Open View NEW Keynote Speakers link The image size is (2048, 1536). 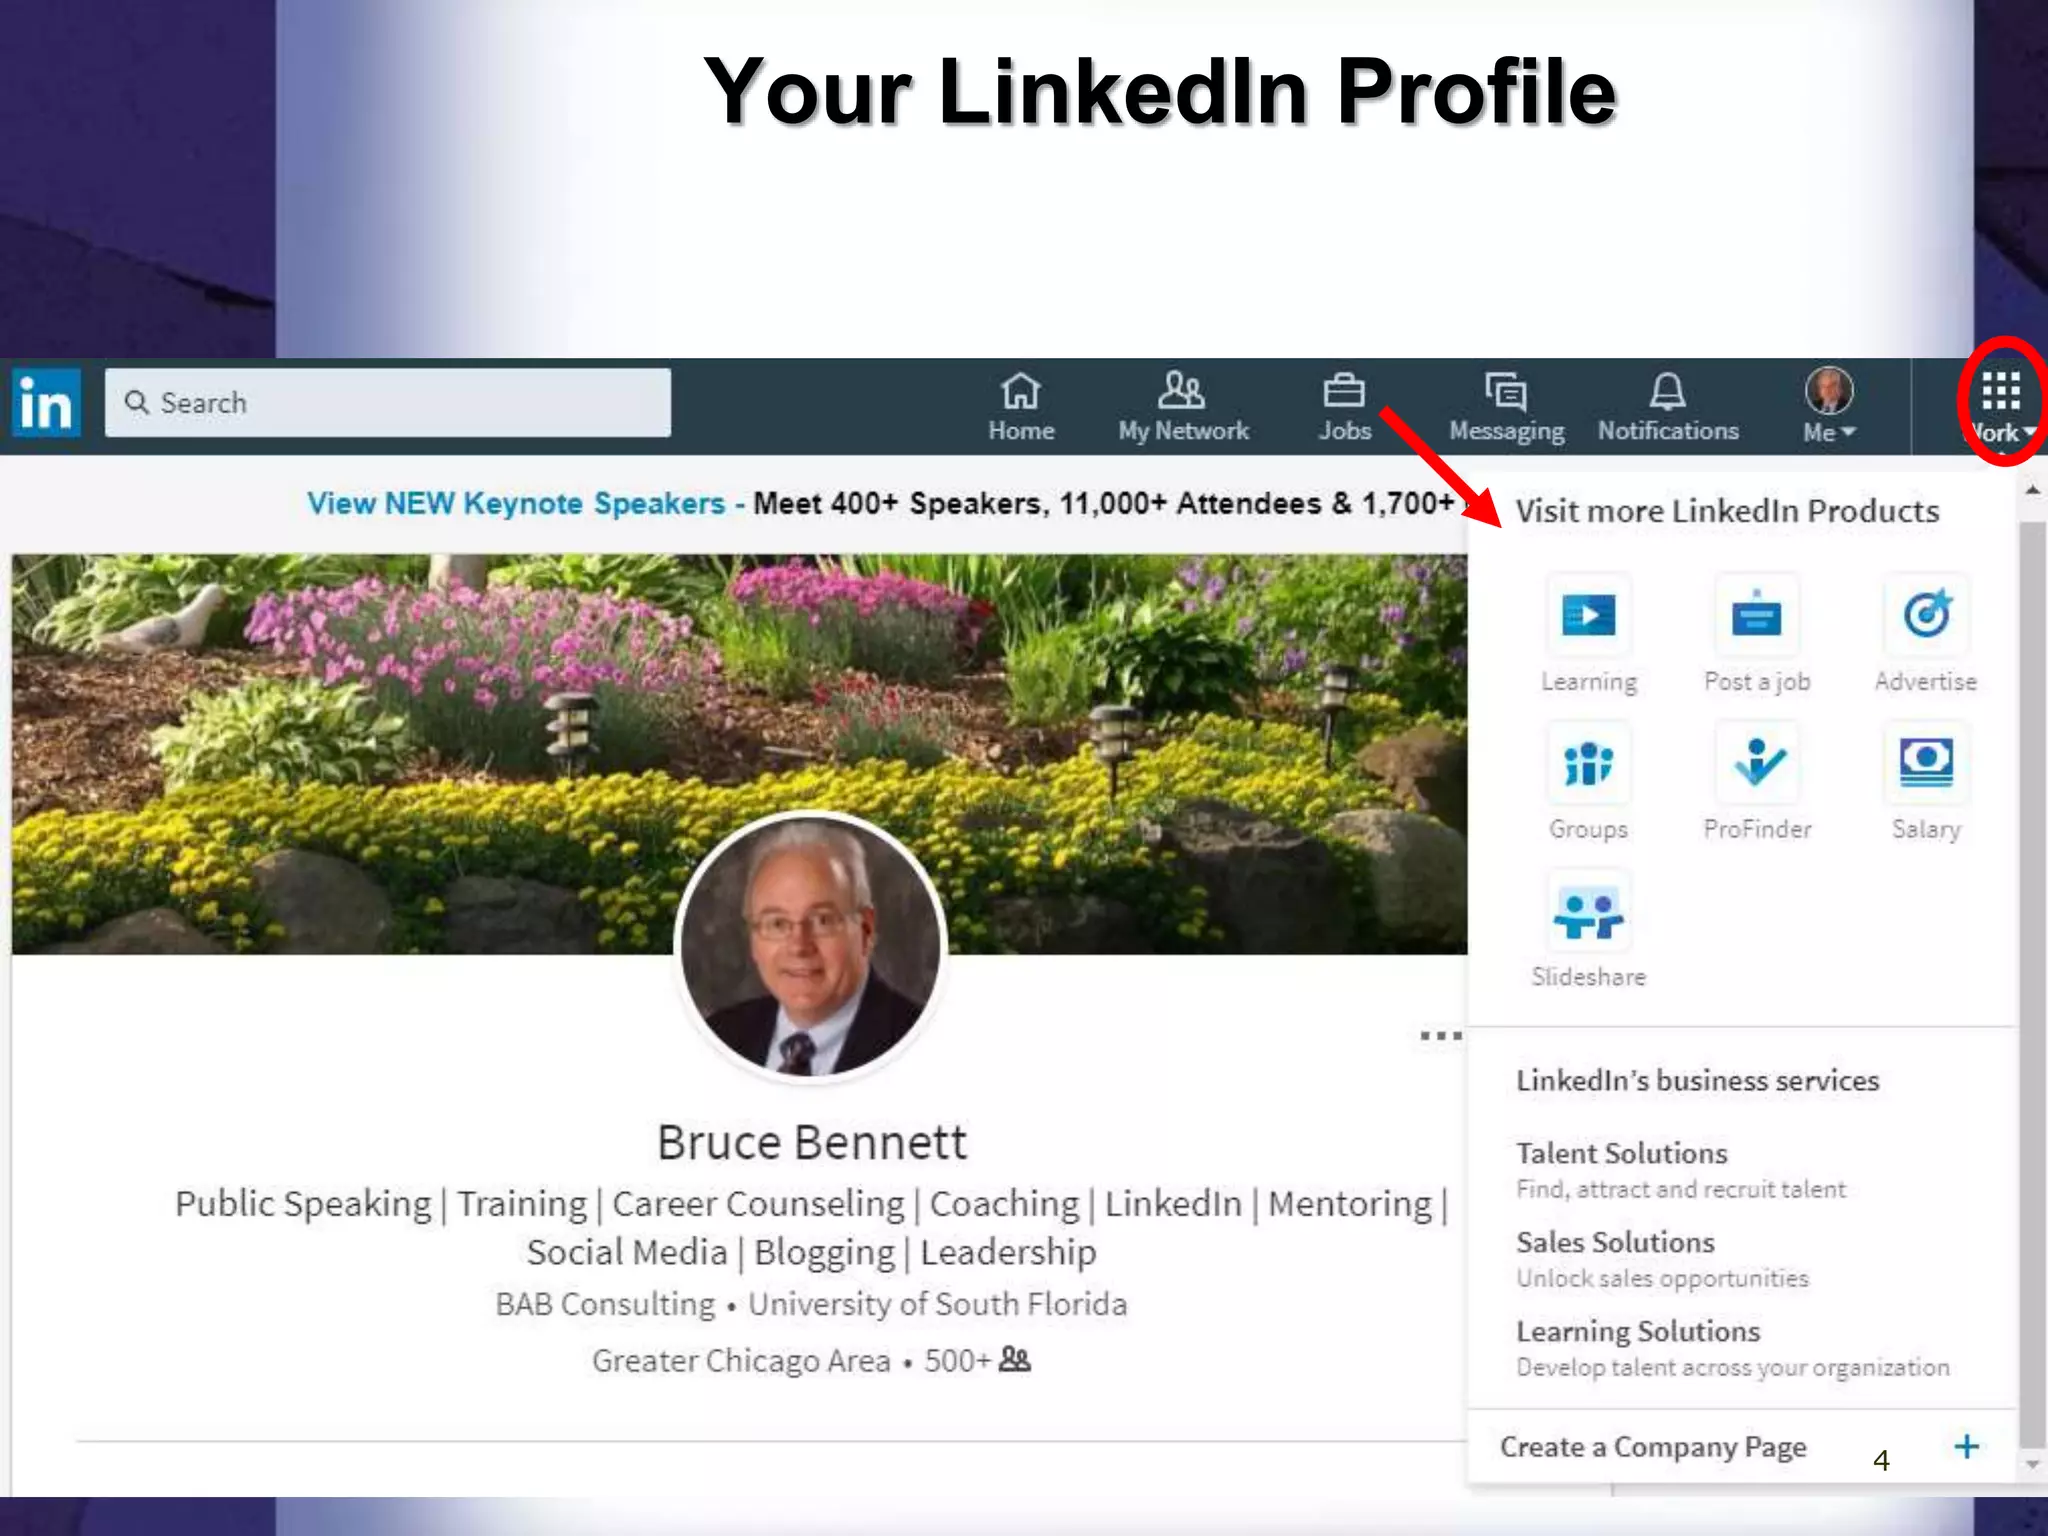click(516, 502)
